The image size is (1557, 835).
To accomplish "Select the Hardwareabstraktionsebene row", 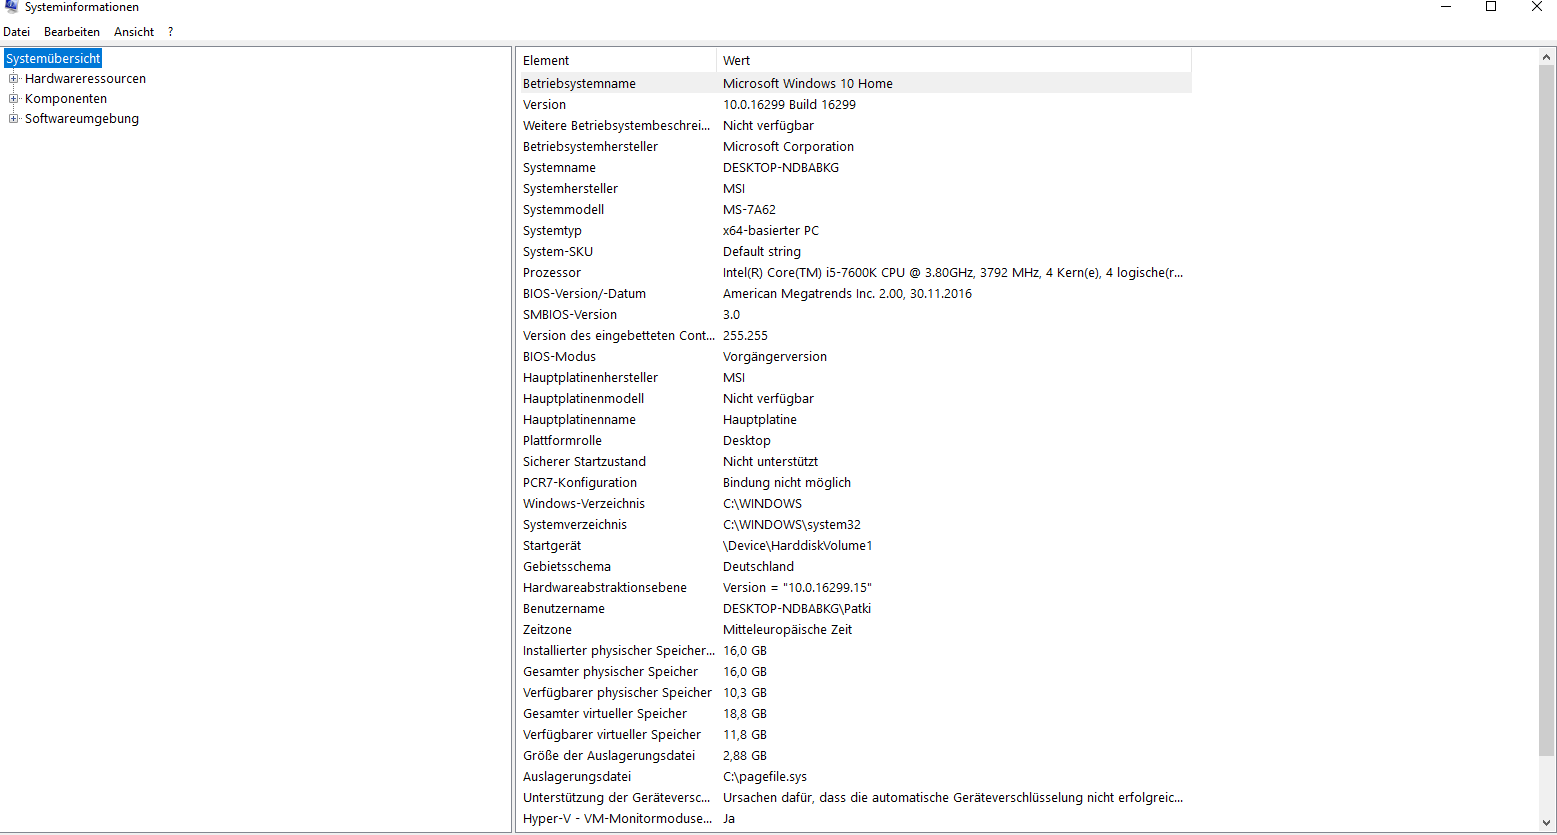I will [x=854, y=588].
